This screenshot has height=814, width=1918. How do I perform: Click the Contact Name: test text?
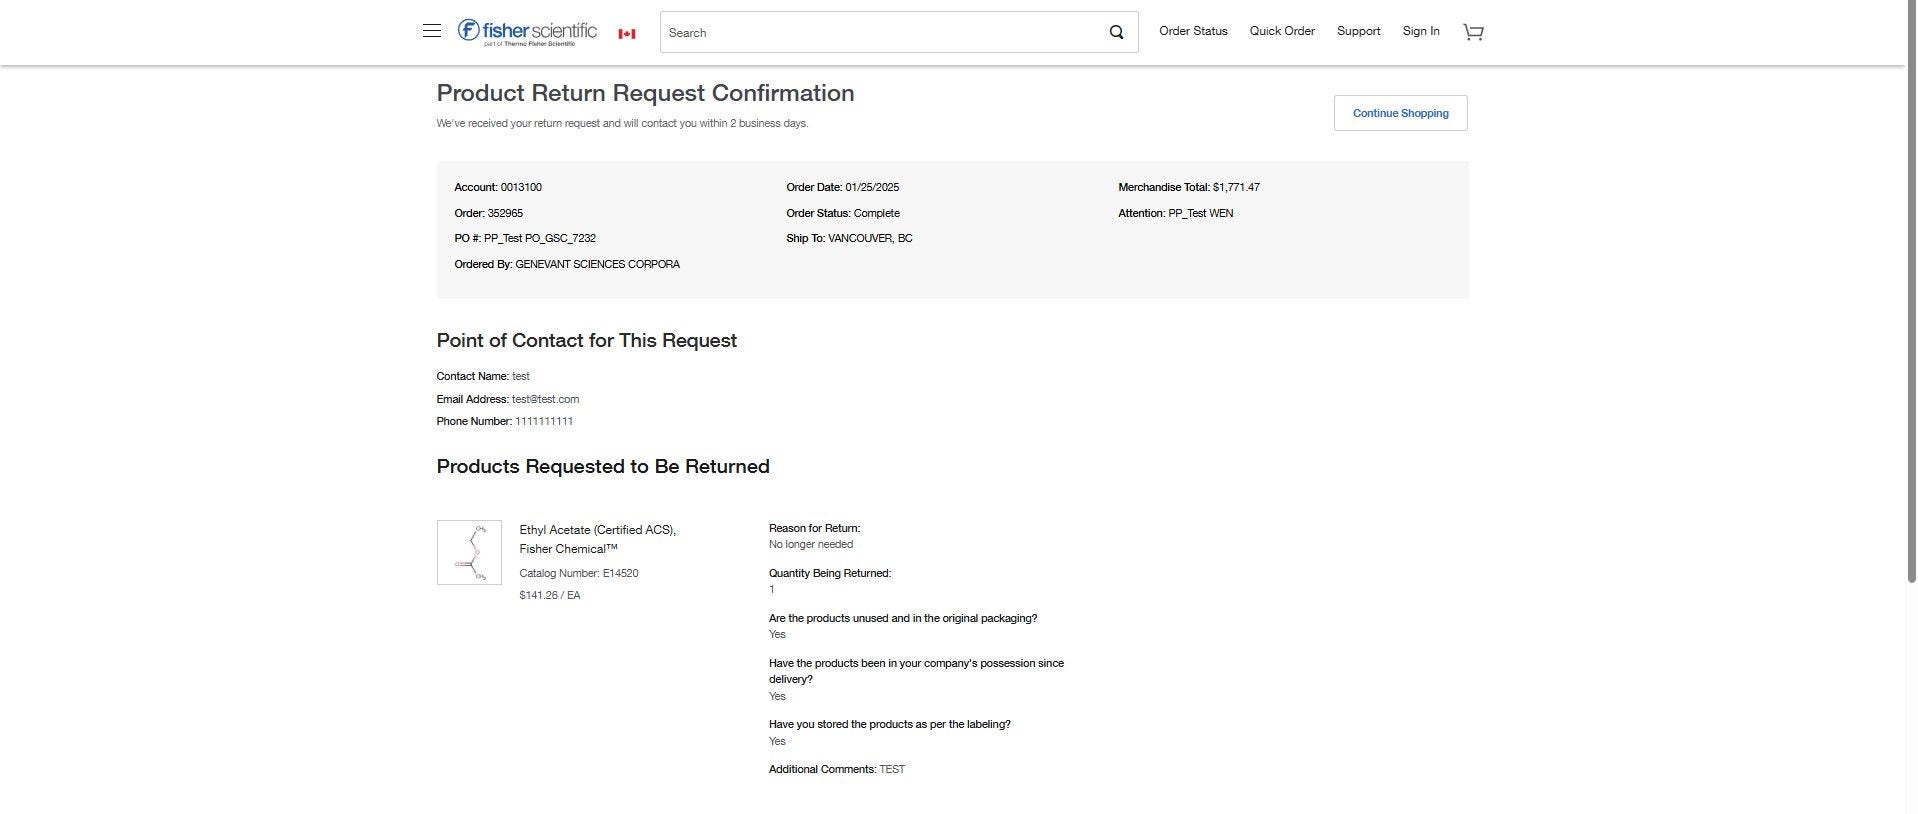(x=483, y=376)
